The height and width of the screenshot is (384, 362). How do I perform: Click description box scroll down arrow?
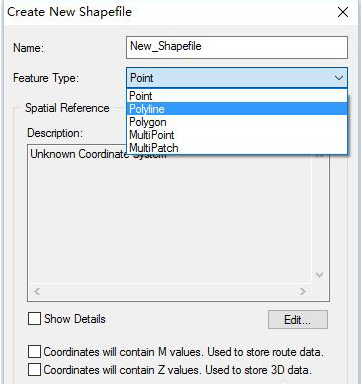(x=319, y=275)
